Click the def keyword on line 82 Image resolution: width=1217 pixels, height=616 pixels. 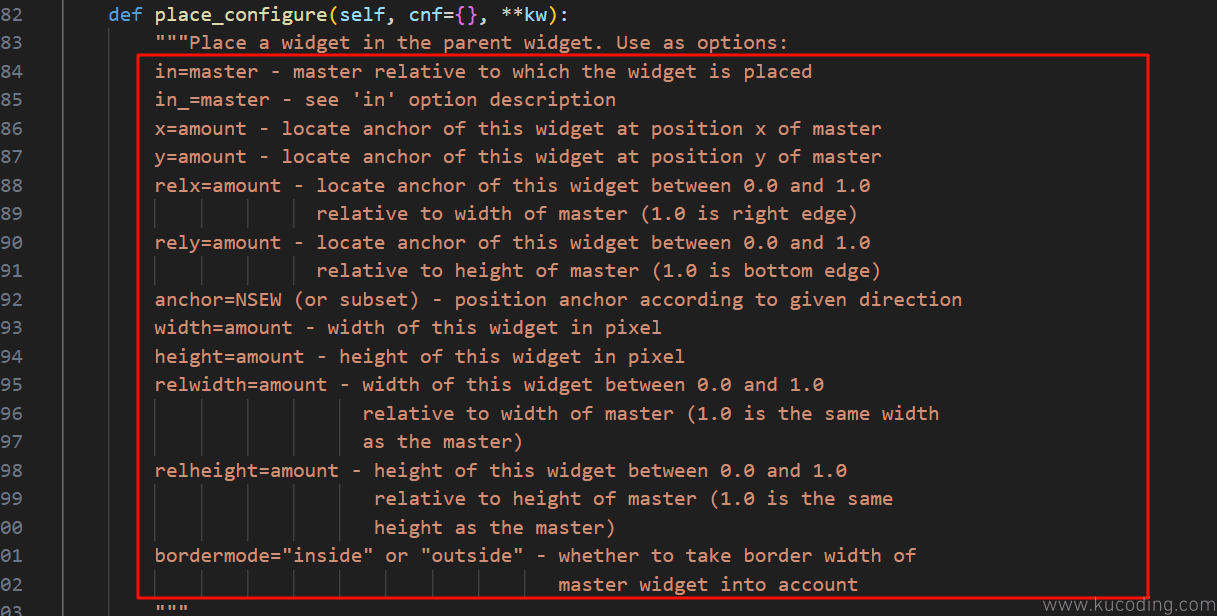[x=125, y=14]
